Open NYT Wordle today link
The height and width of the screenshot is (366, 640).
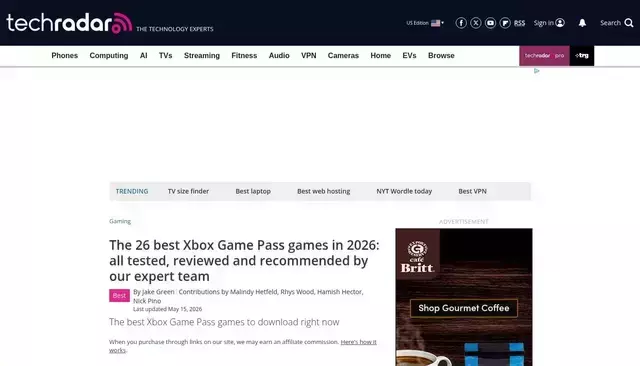(x=404, y=191)
